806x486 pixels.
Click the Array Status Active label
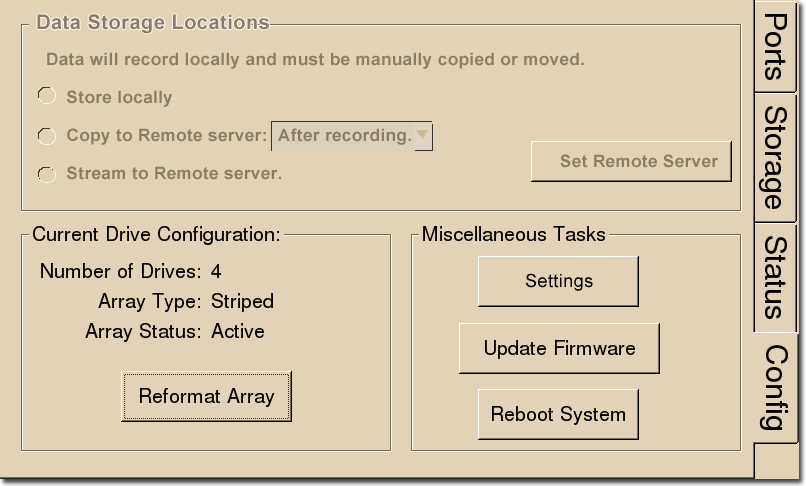(237, 332)
